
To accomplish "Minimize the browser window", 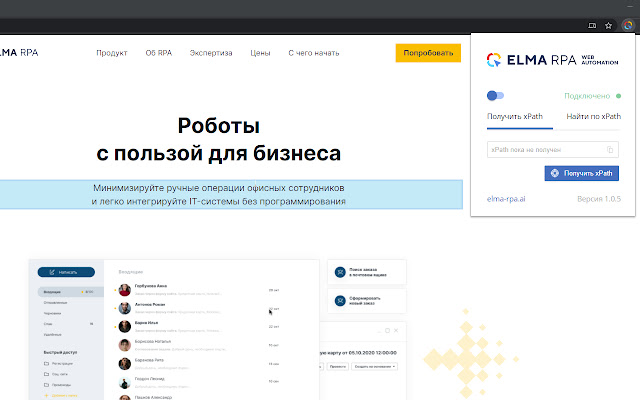I will [632, 6].
